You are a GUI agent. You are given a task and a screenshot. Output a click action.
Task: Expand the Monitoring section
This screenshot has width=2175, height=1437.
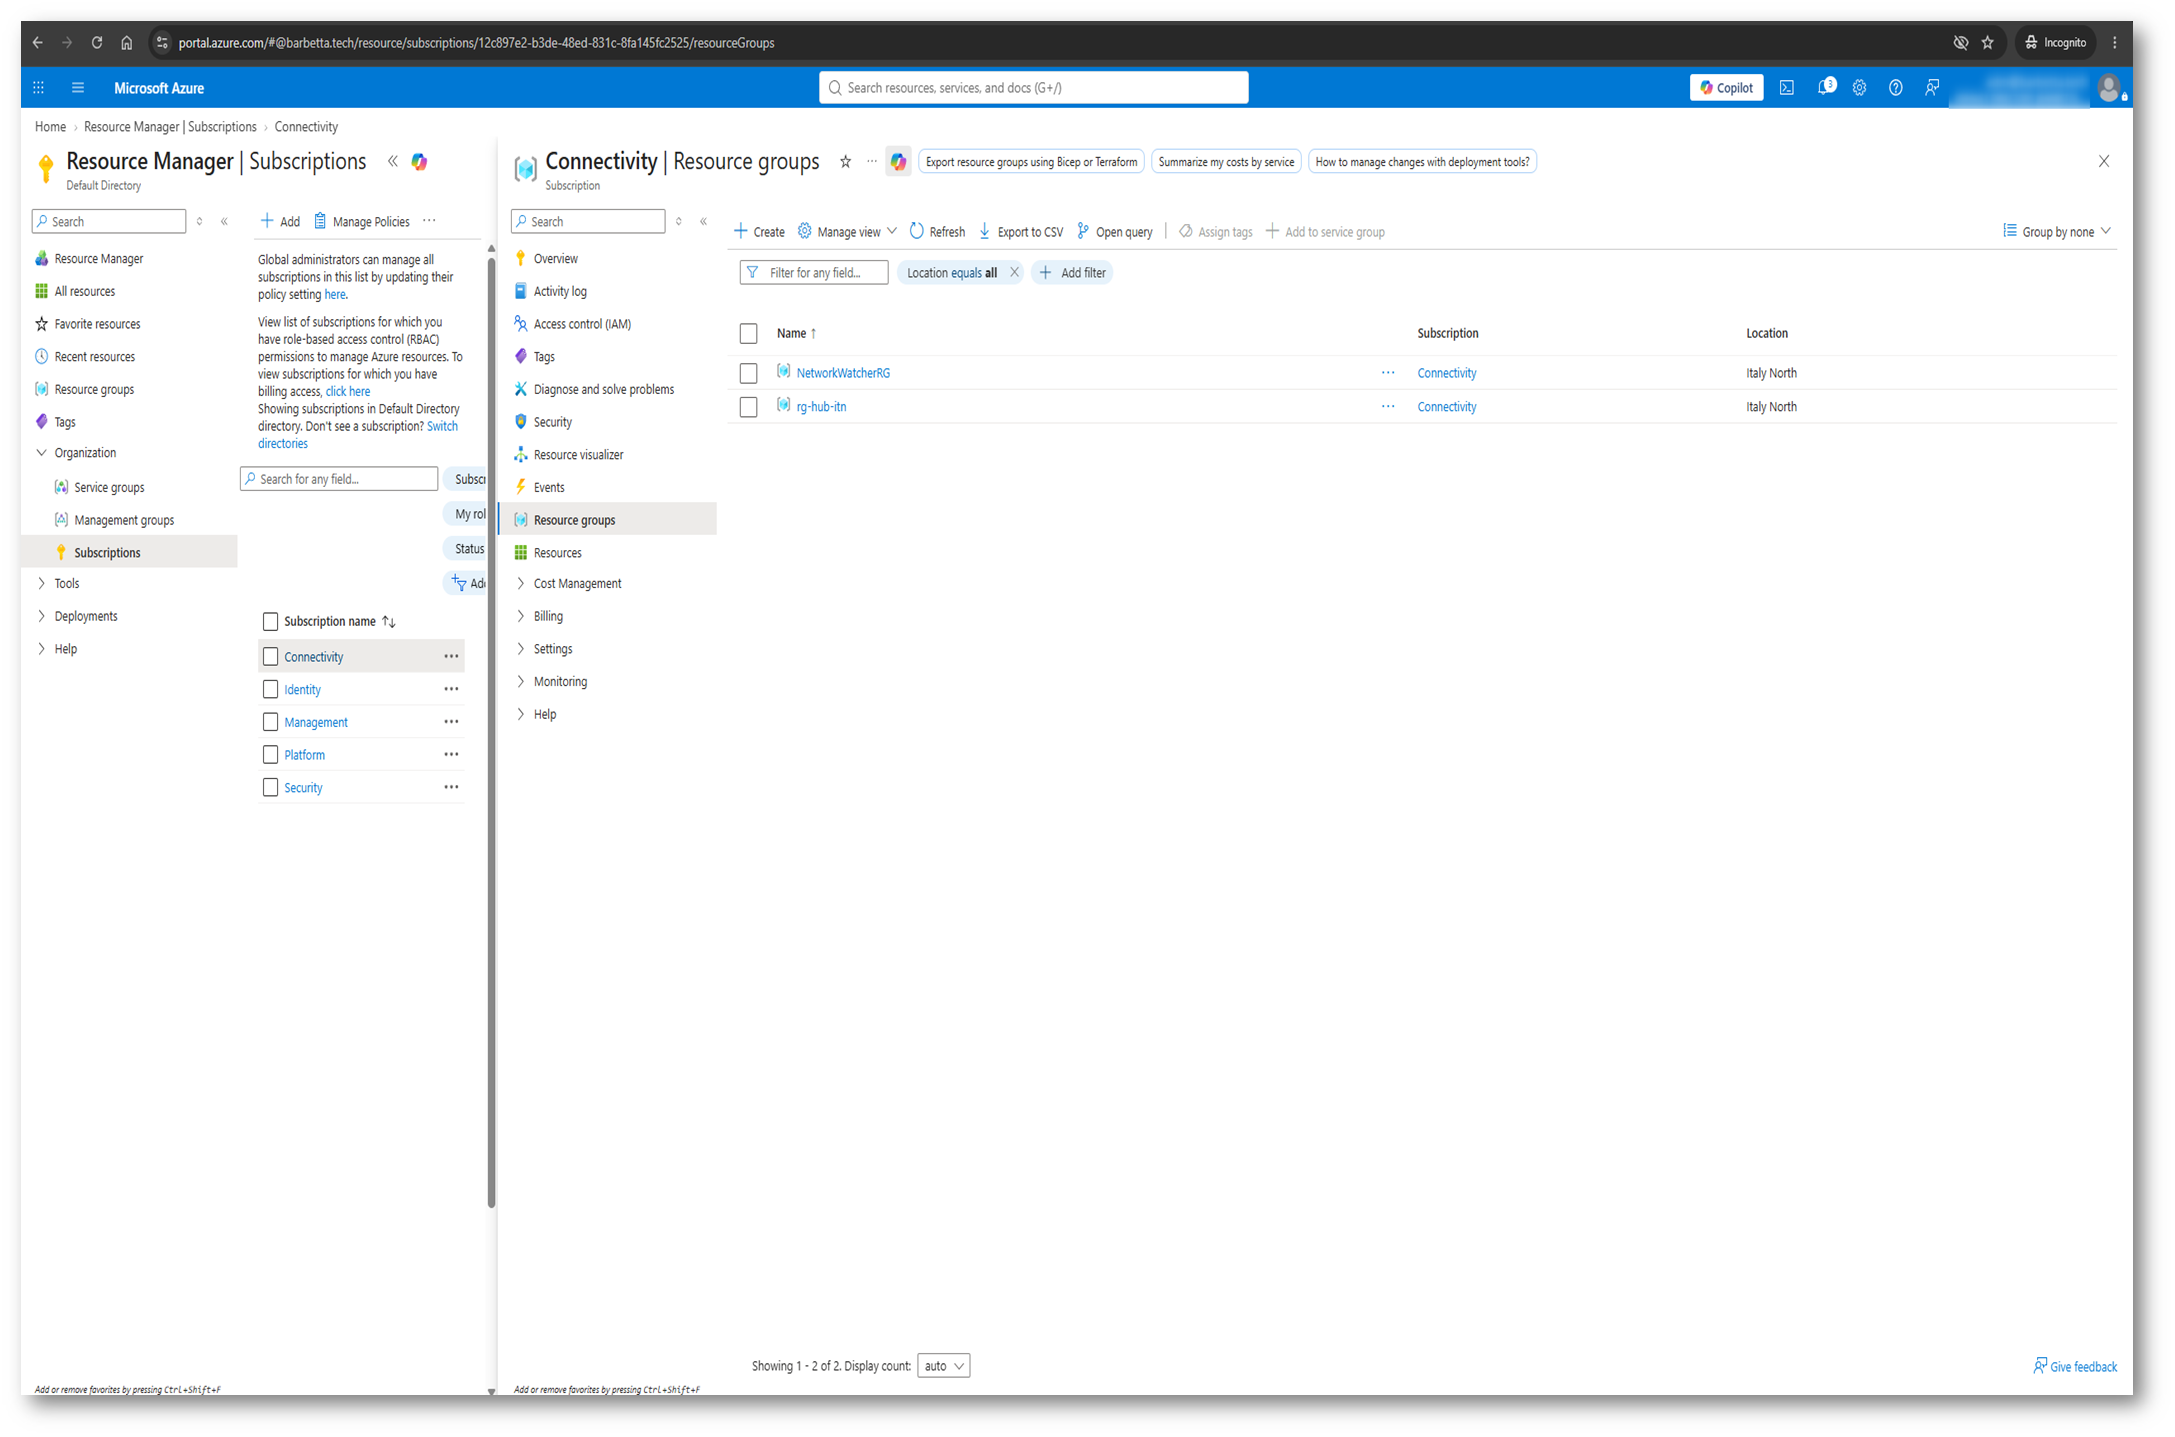pos(521,682)
